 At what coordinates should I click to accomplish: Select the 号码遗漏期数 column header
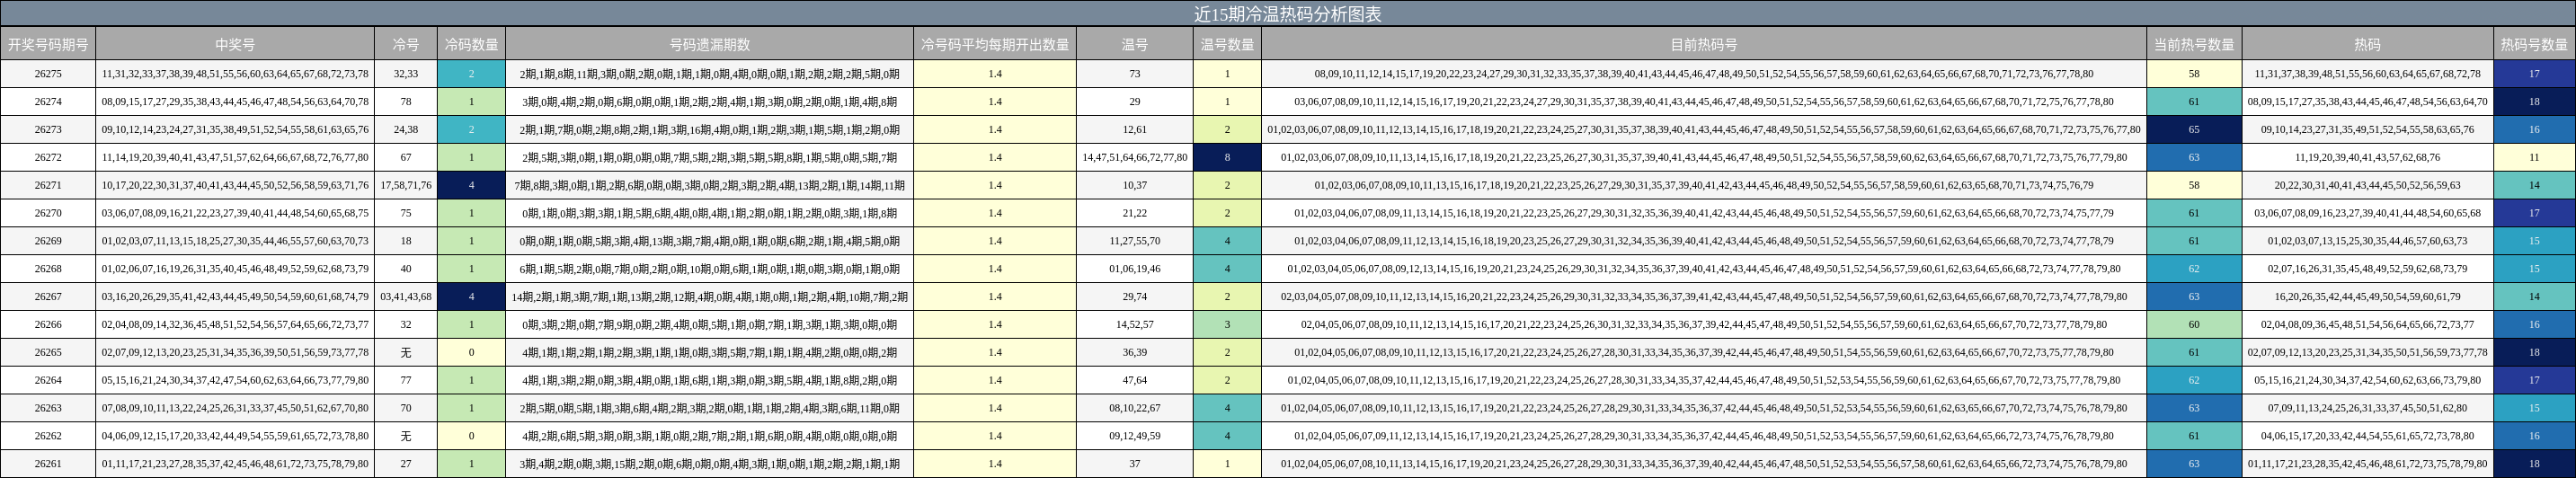tap(709, 45)
